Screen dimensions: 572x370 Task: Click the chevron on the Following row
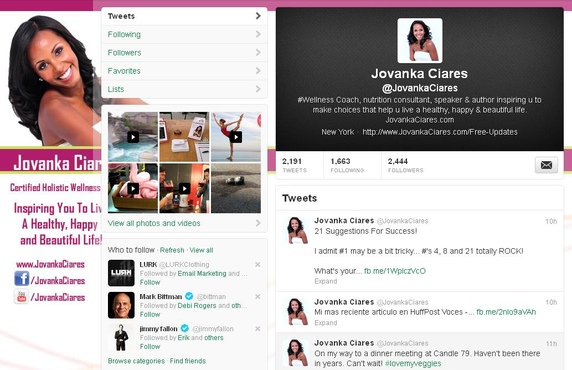pyautogui.click(x=258, y=34)
